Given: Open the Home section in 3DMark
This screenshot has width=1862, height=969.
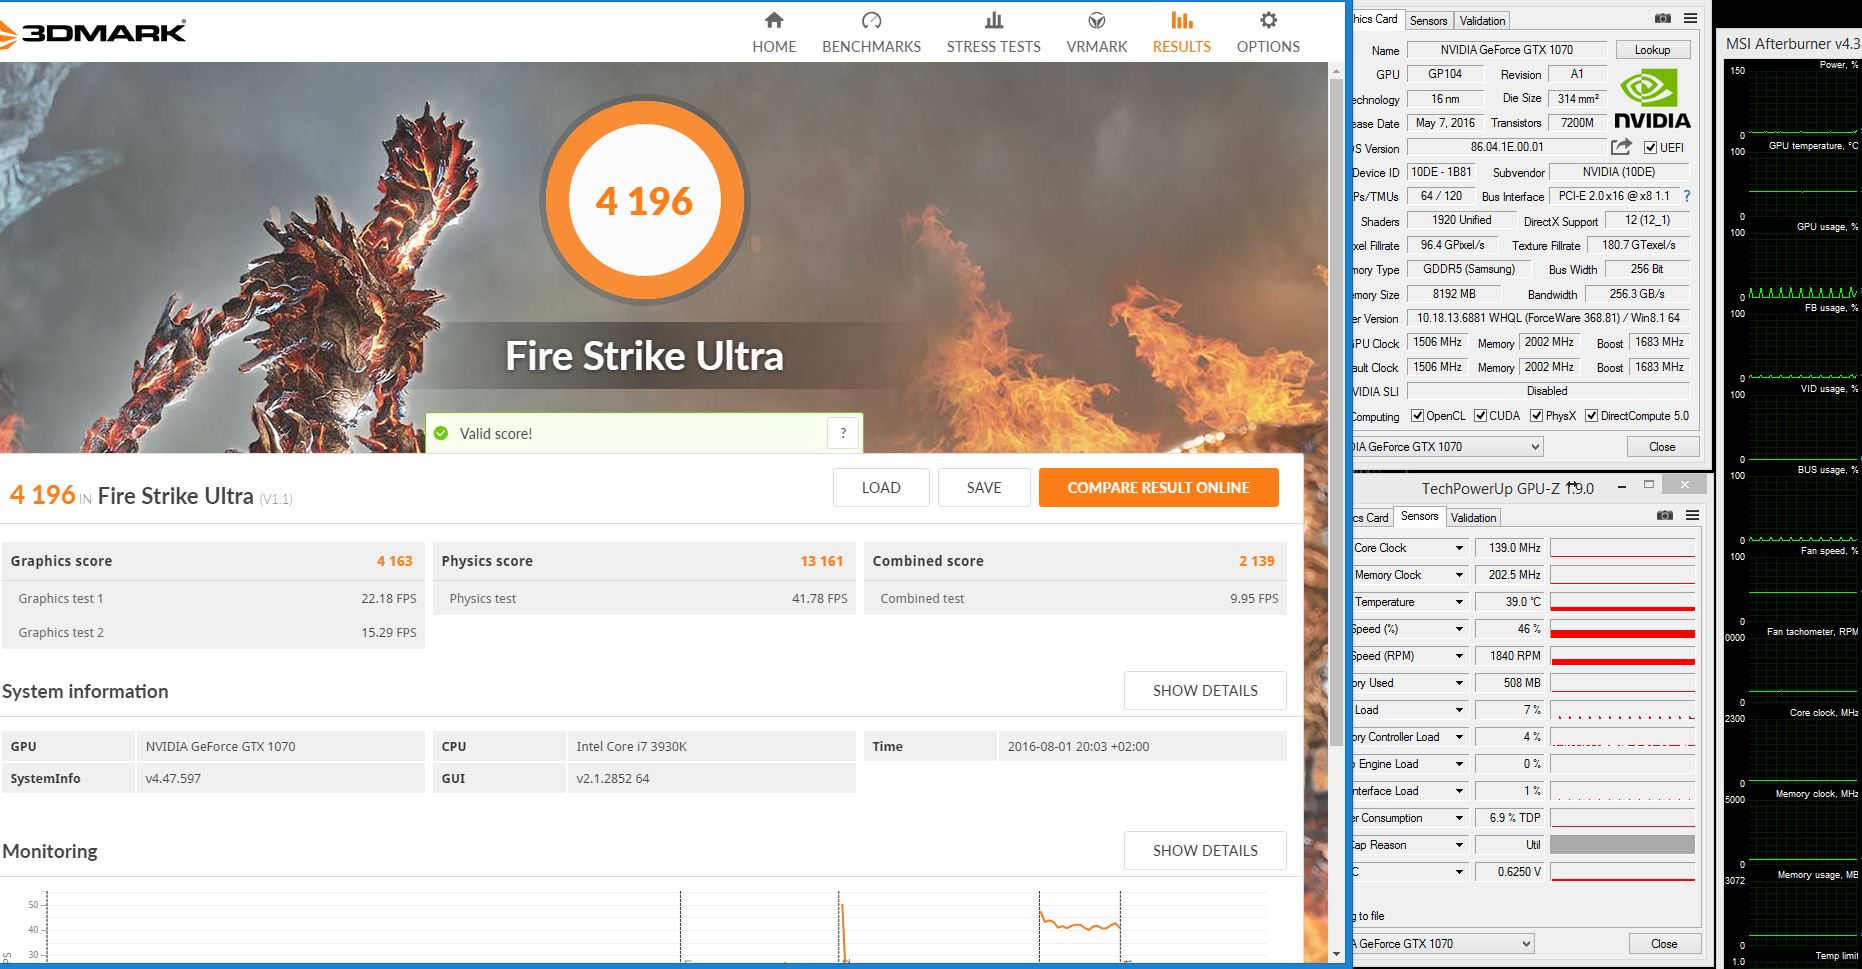Looking at the screenshot, I should pos(773,31).
